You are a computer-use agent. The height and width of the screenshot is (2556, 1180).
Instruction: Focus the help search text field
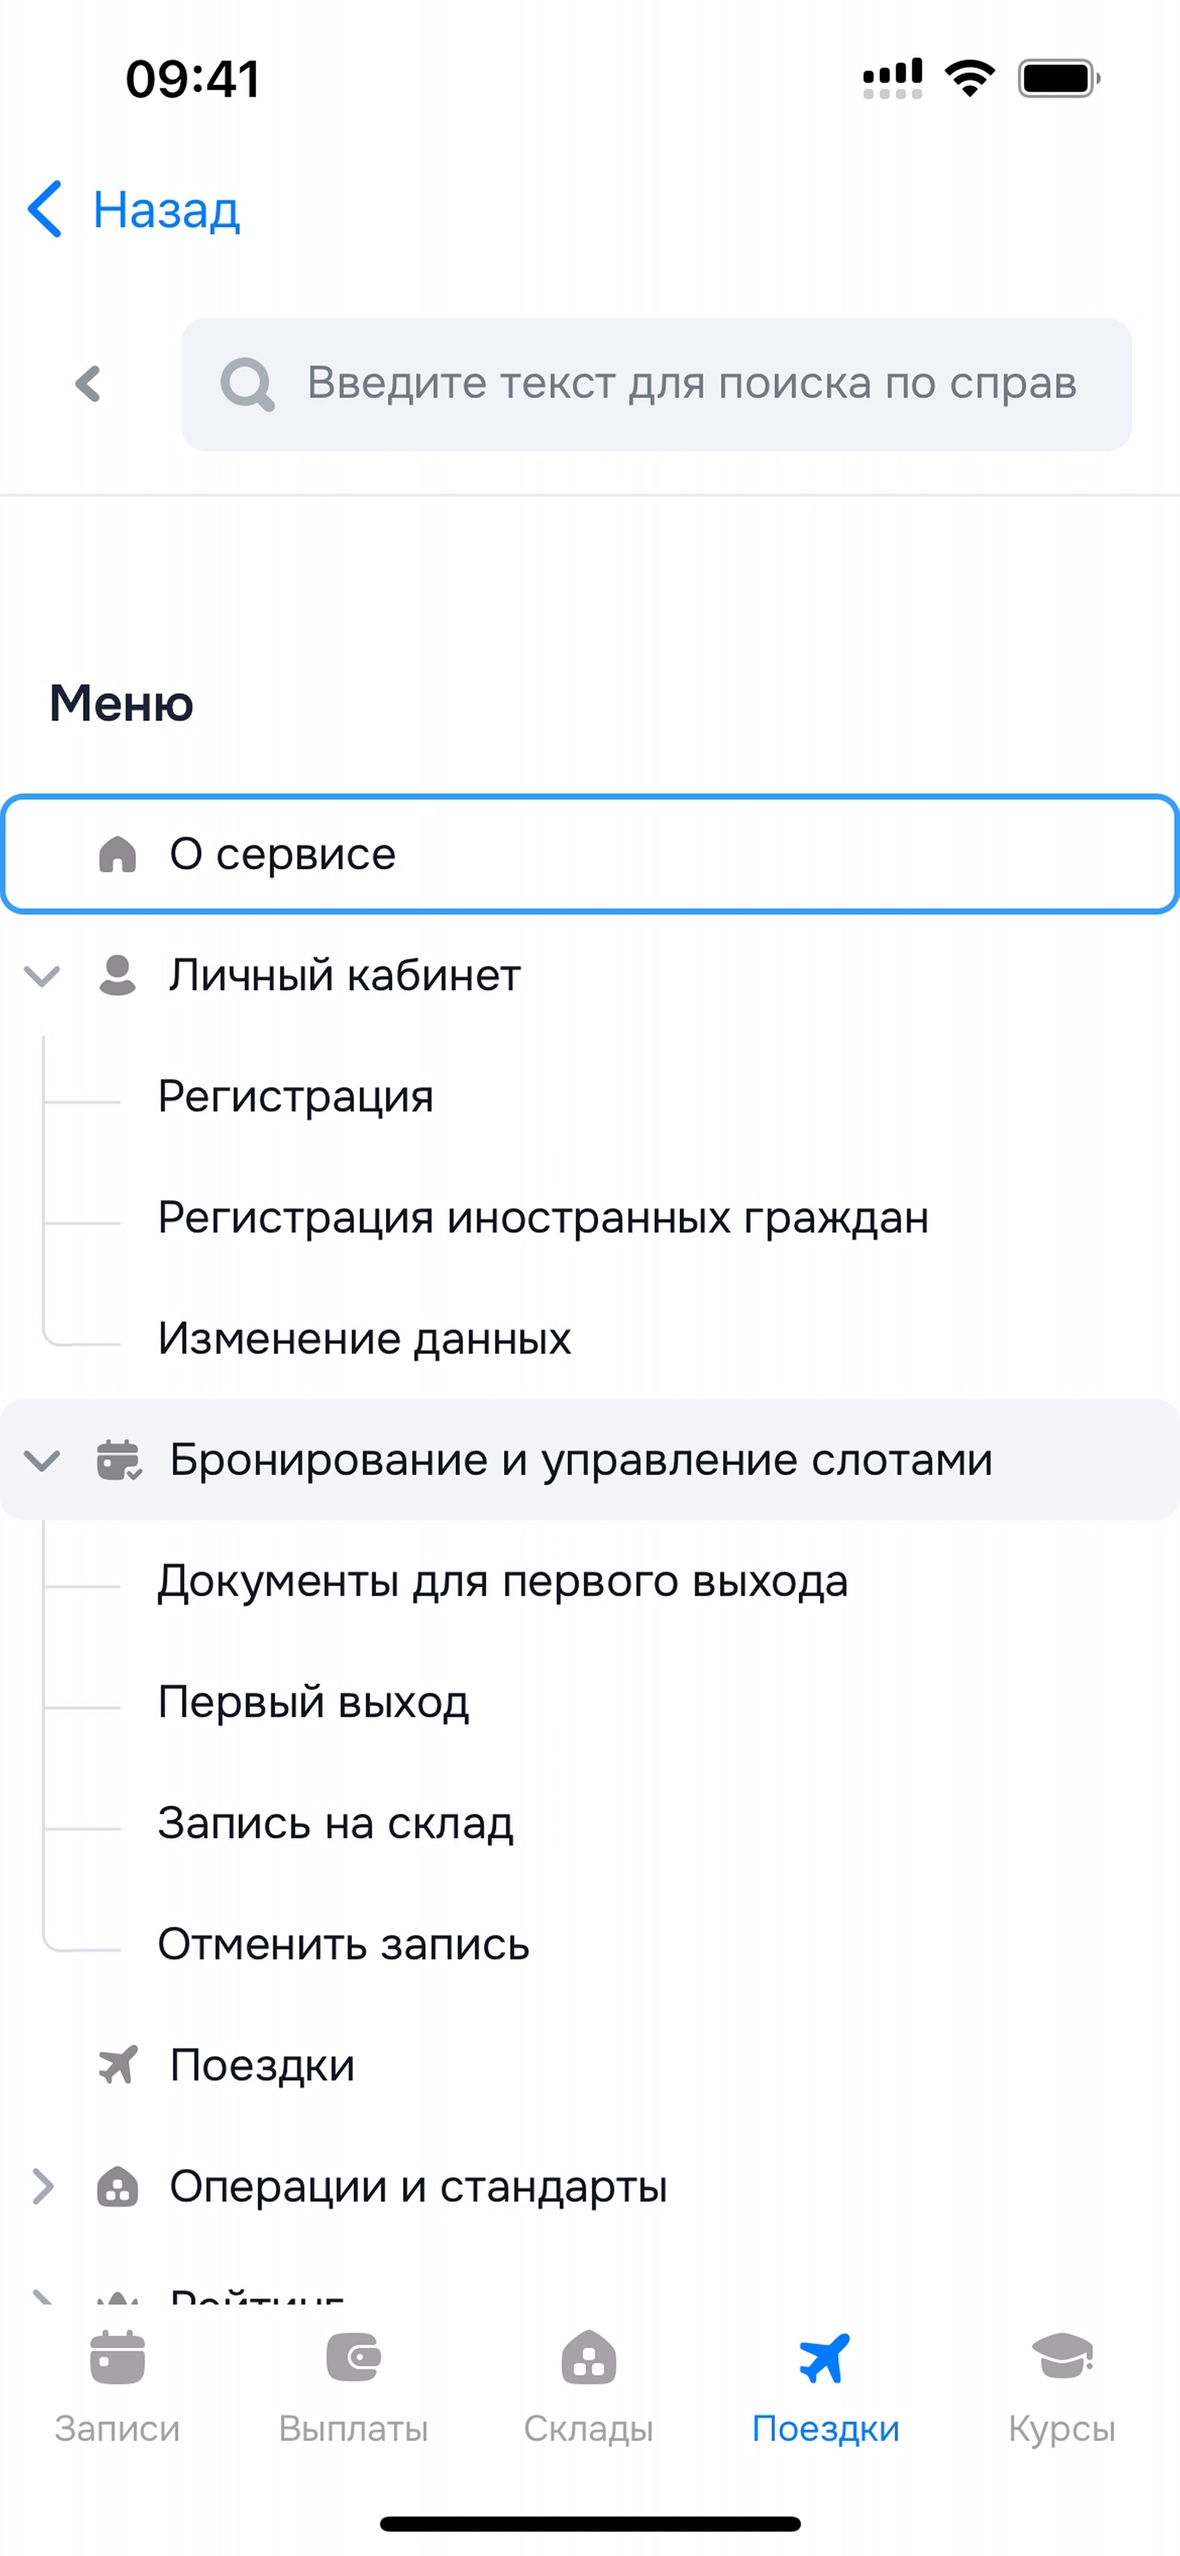[690, 384]
